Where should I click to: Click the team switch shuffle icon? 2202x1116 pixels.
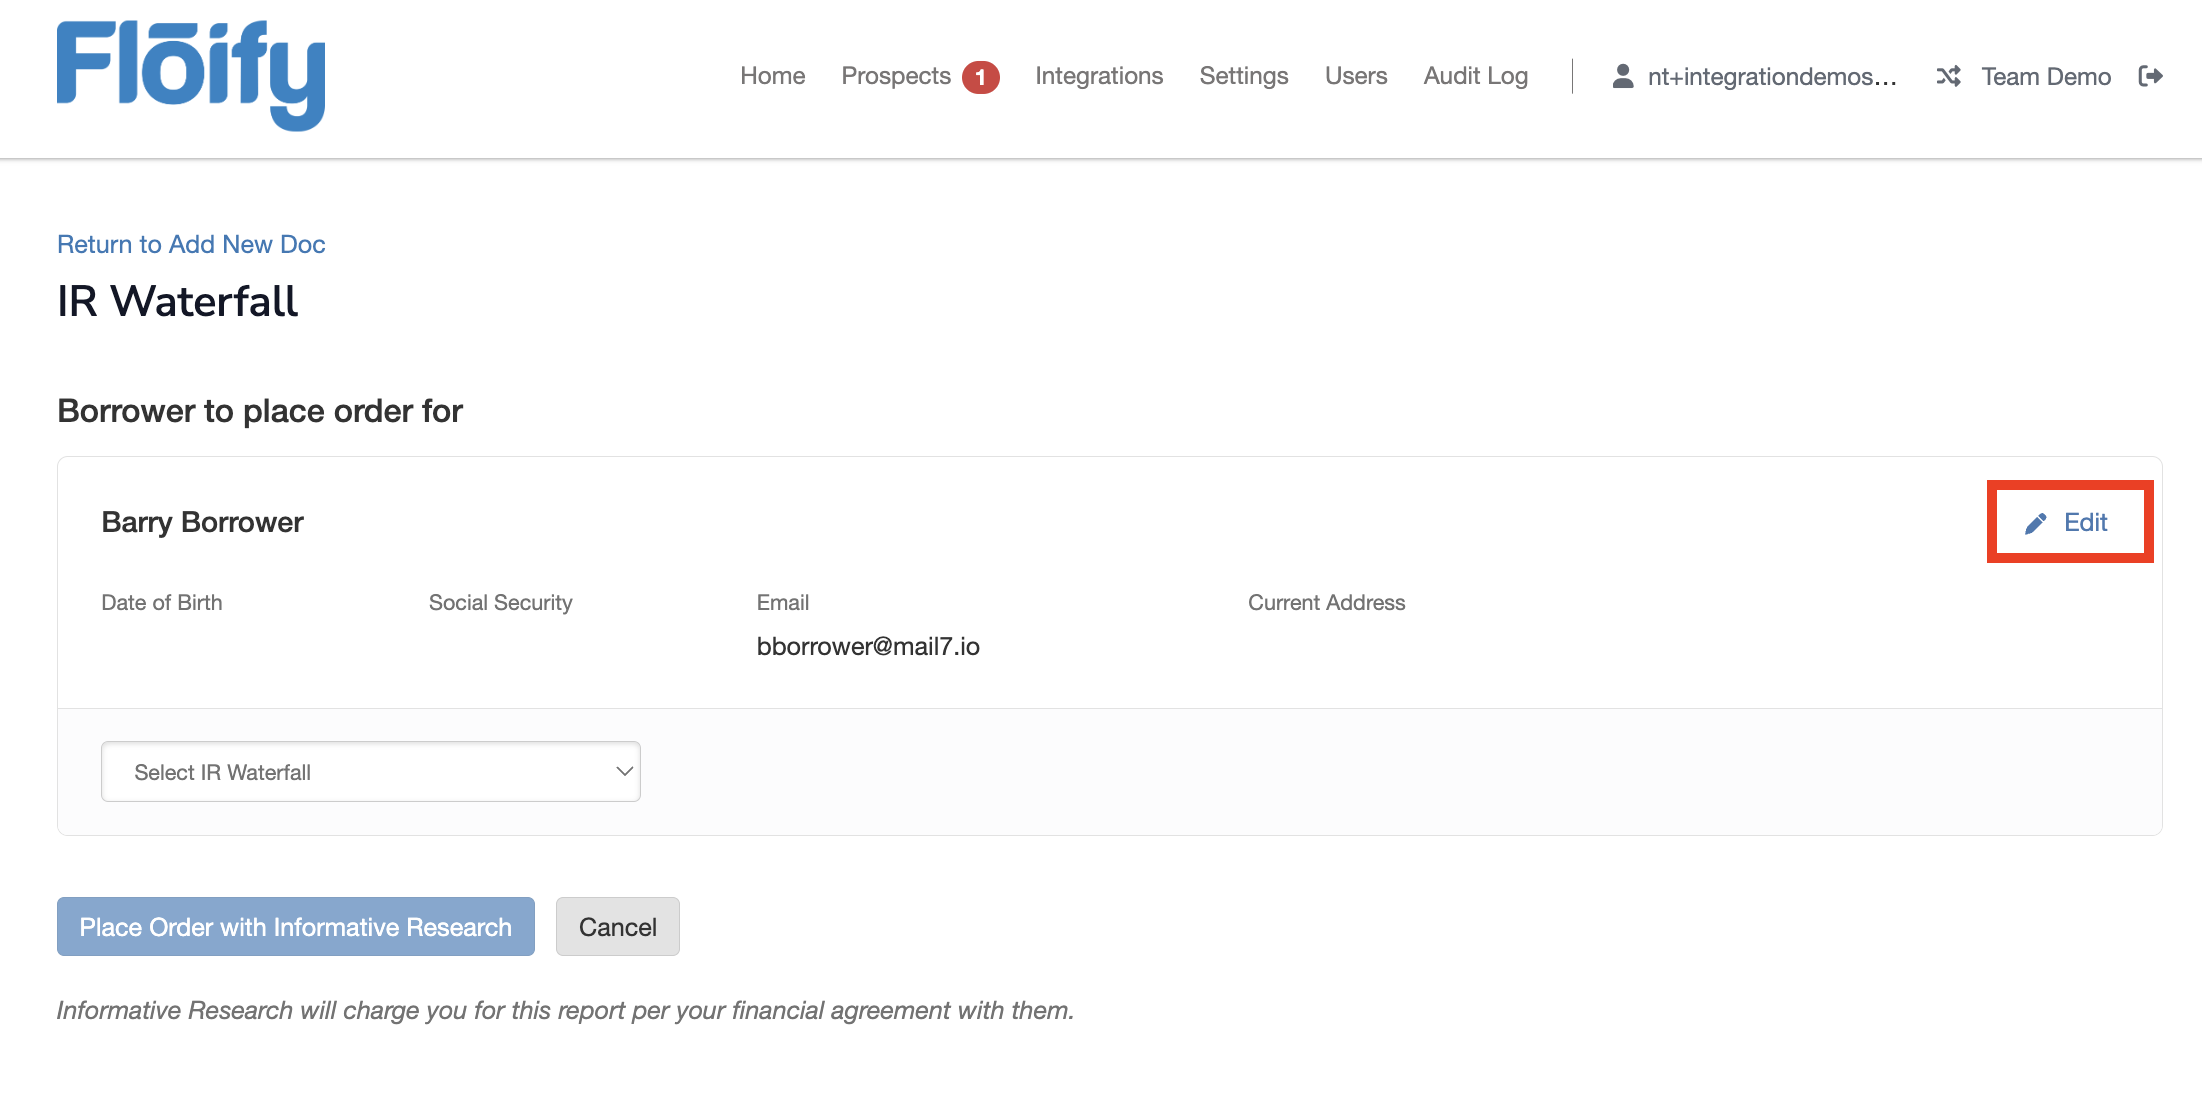(1948, 75)
